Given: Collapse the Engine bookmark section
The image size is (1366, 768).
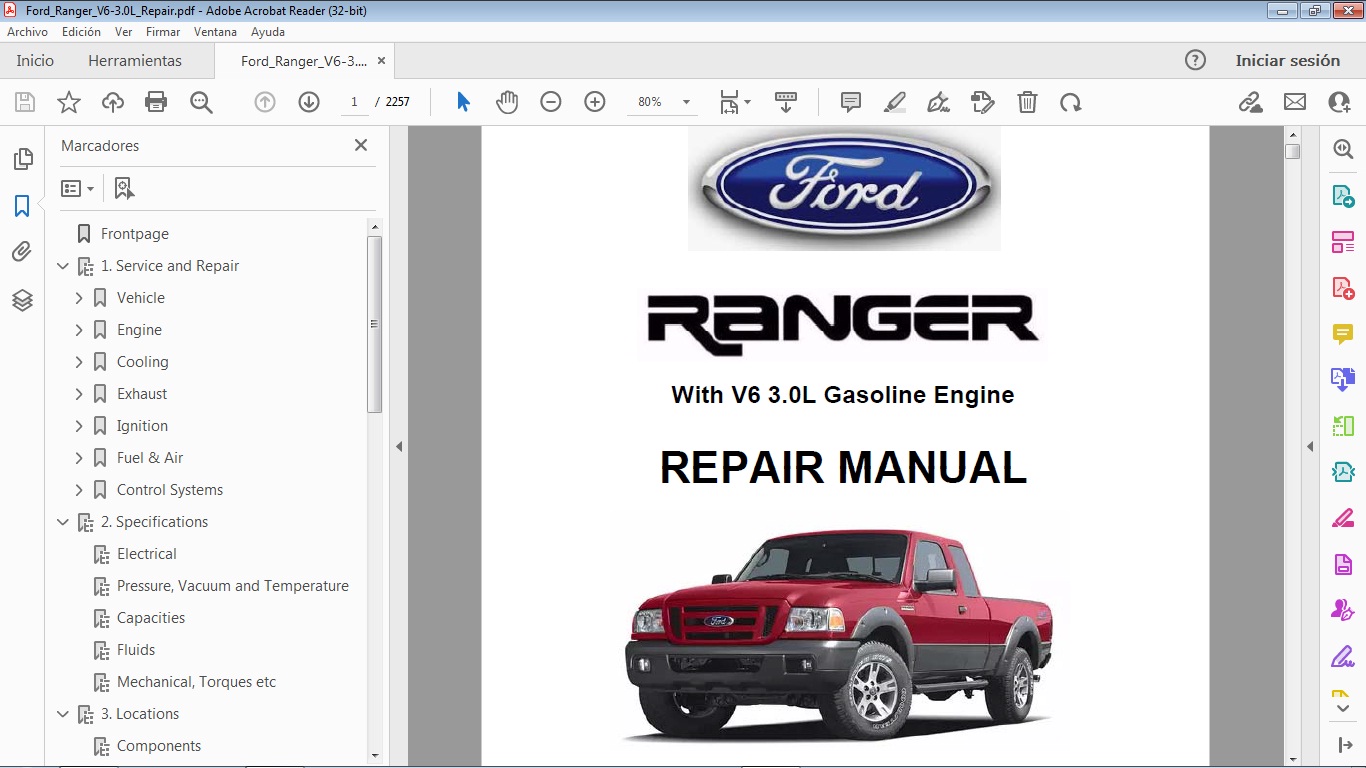Looking at the screenshot, I should click(80, 329).
